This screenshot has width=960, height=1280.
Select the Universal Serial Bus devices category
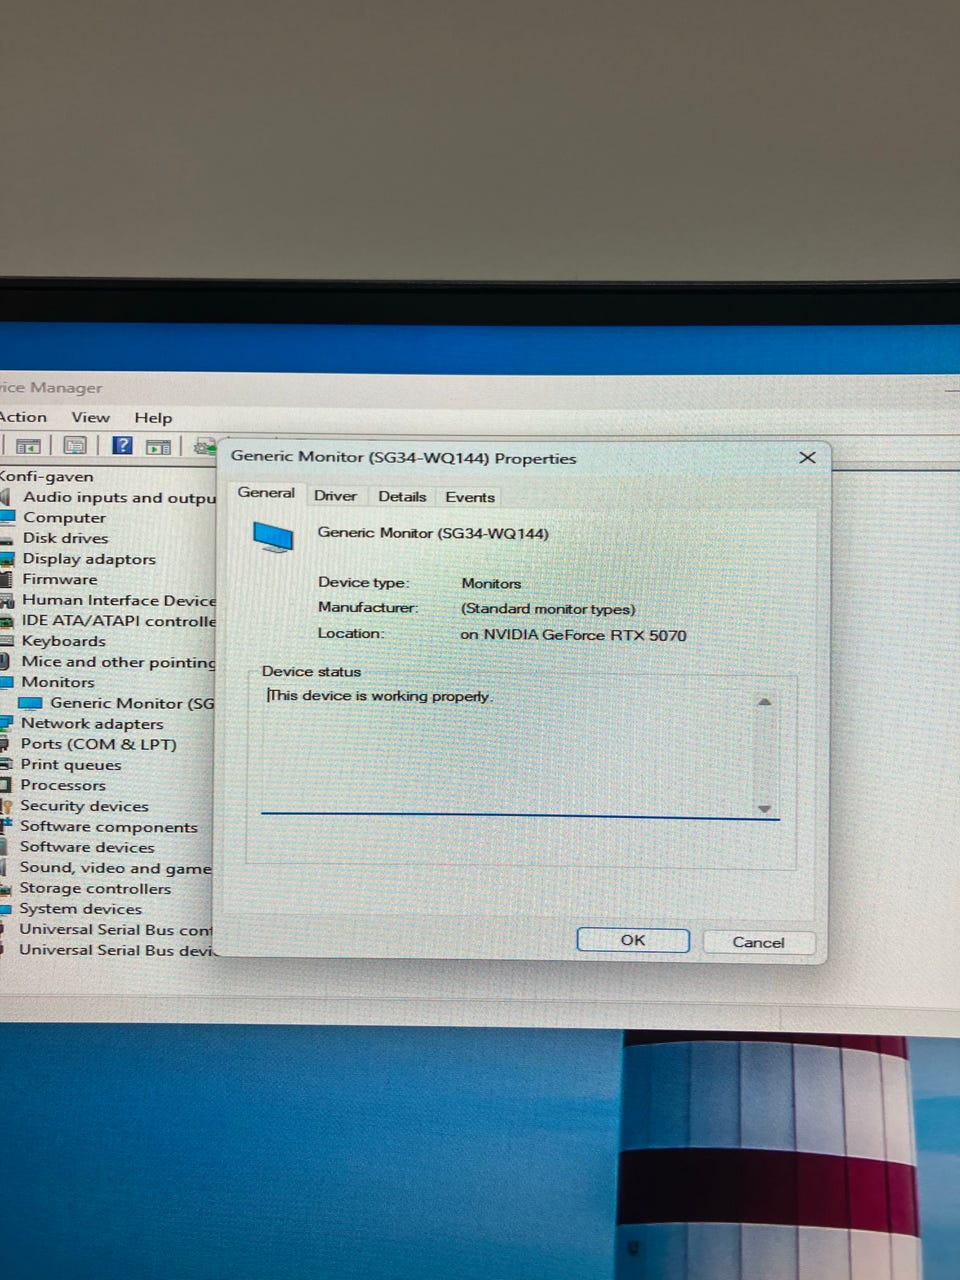tap(116, 950)
